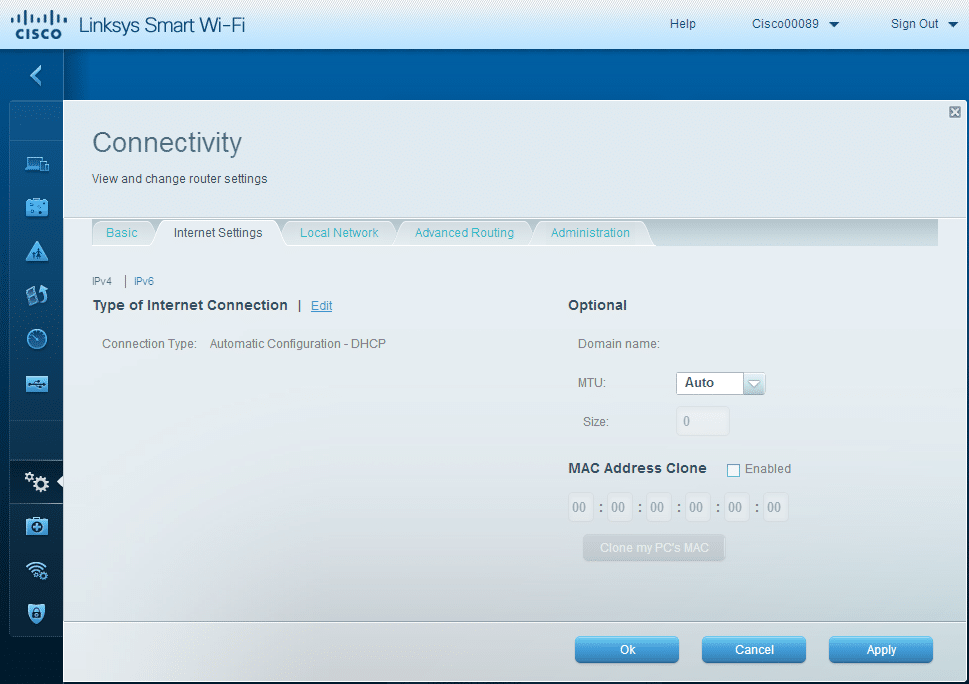Open the Advanced Routing tab
The height and width of the screenshot is (684, 969).
464,233
